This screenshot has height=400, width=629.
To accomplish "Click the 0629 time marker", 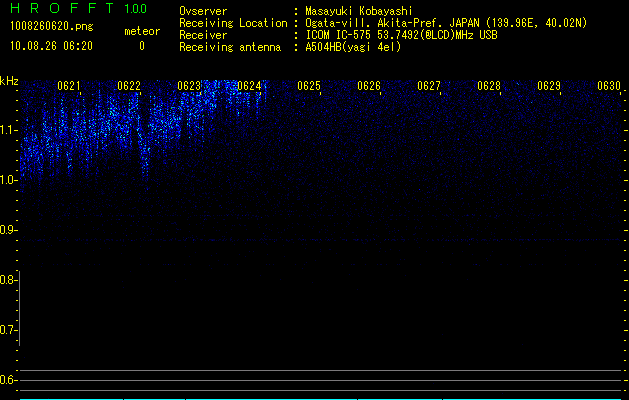I will click(549, 86).
